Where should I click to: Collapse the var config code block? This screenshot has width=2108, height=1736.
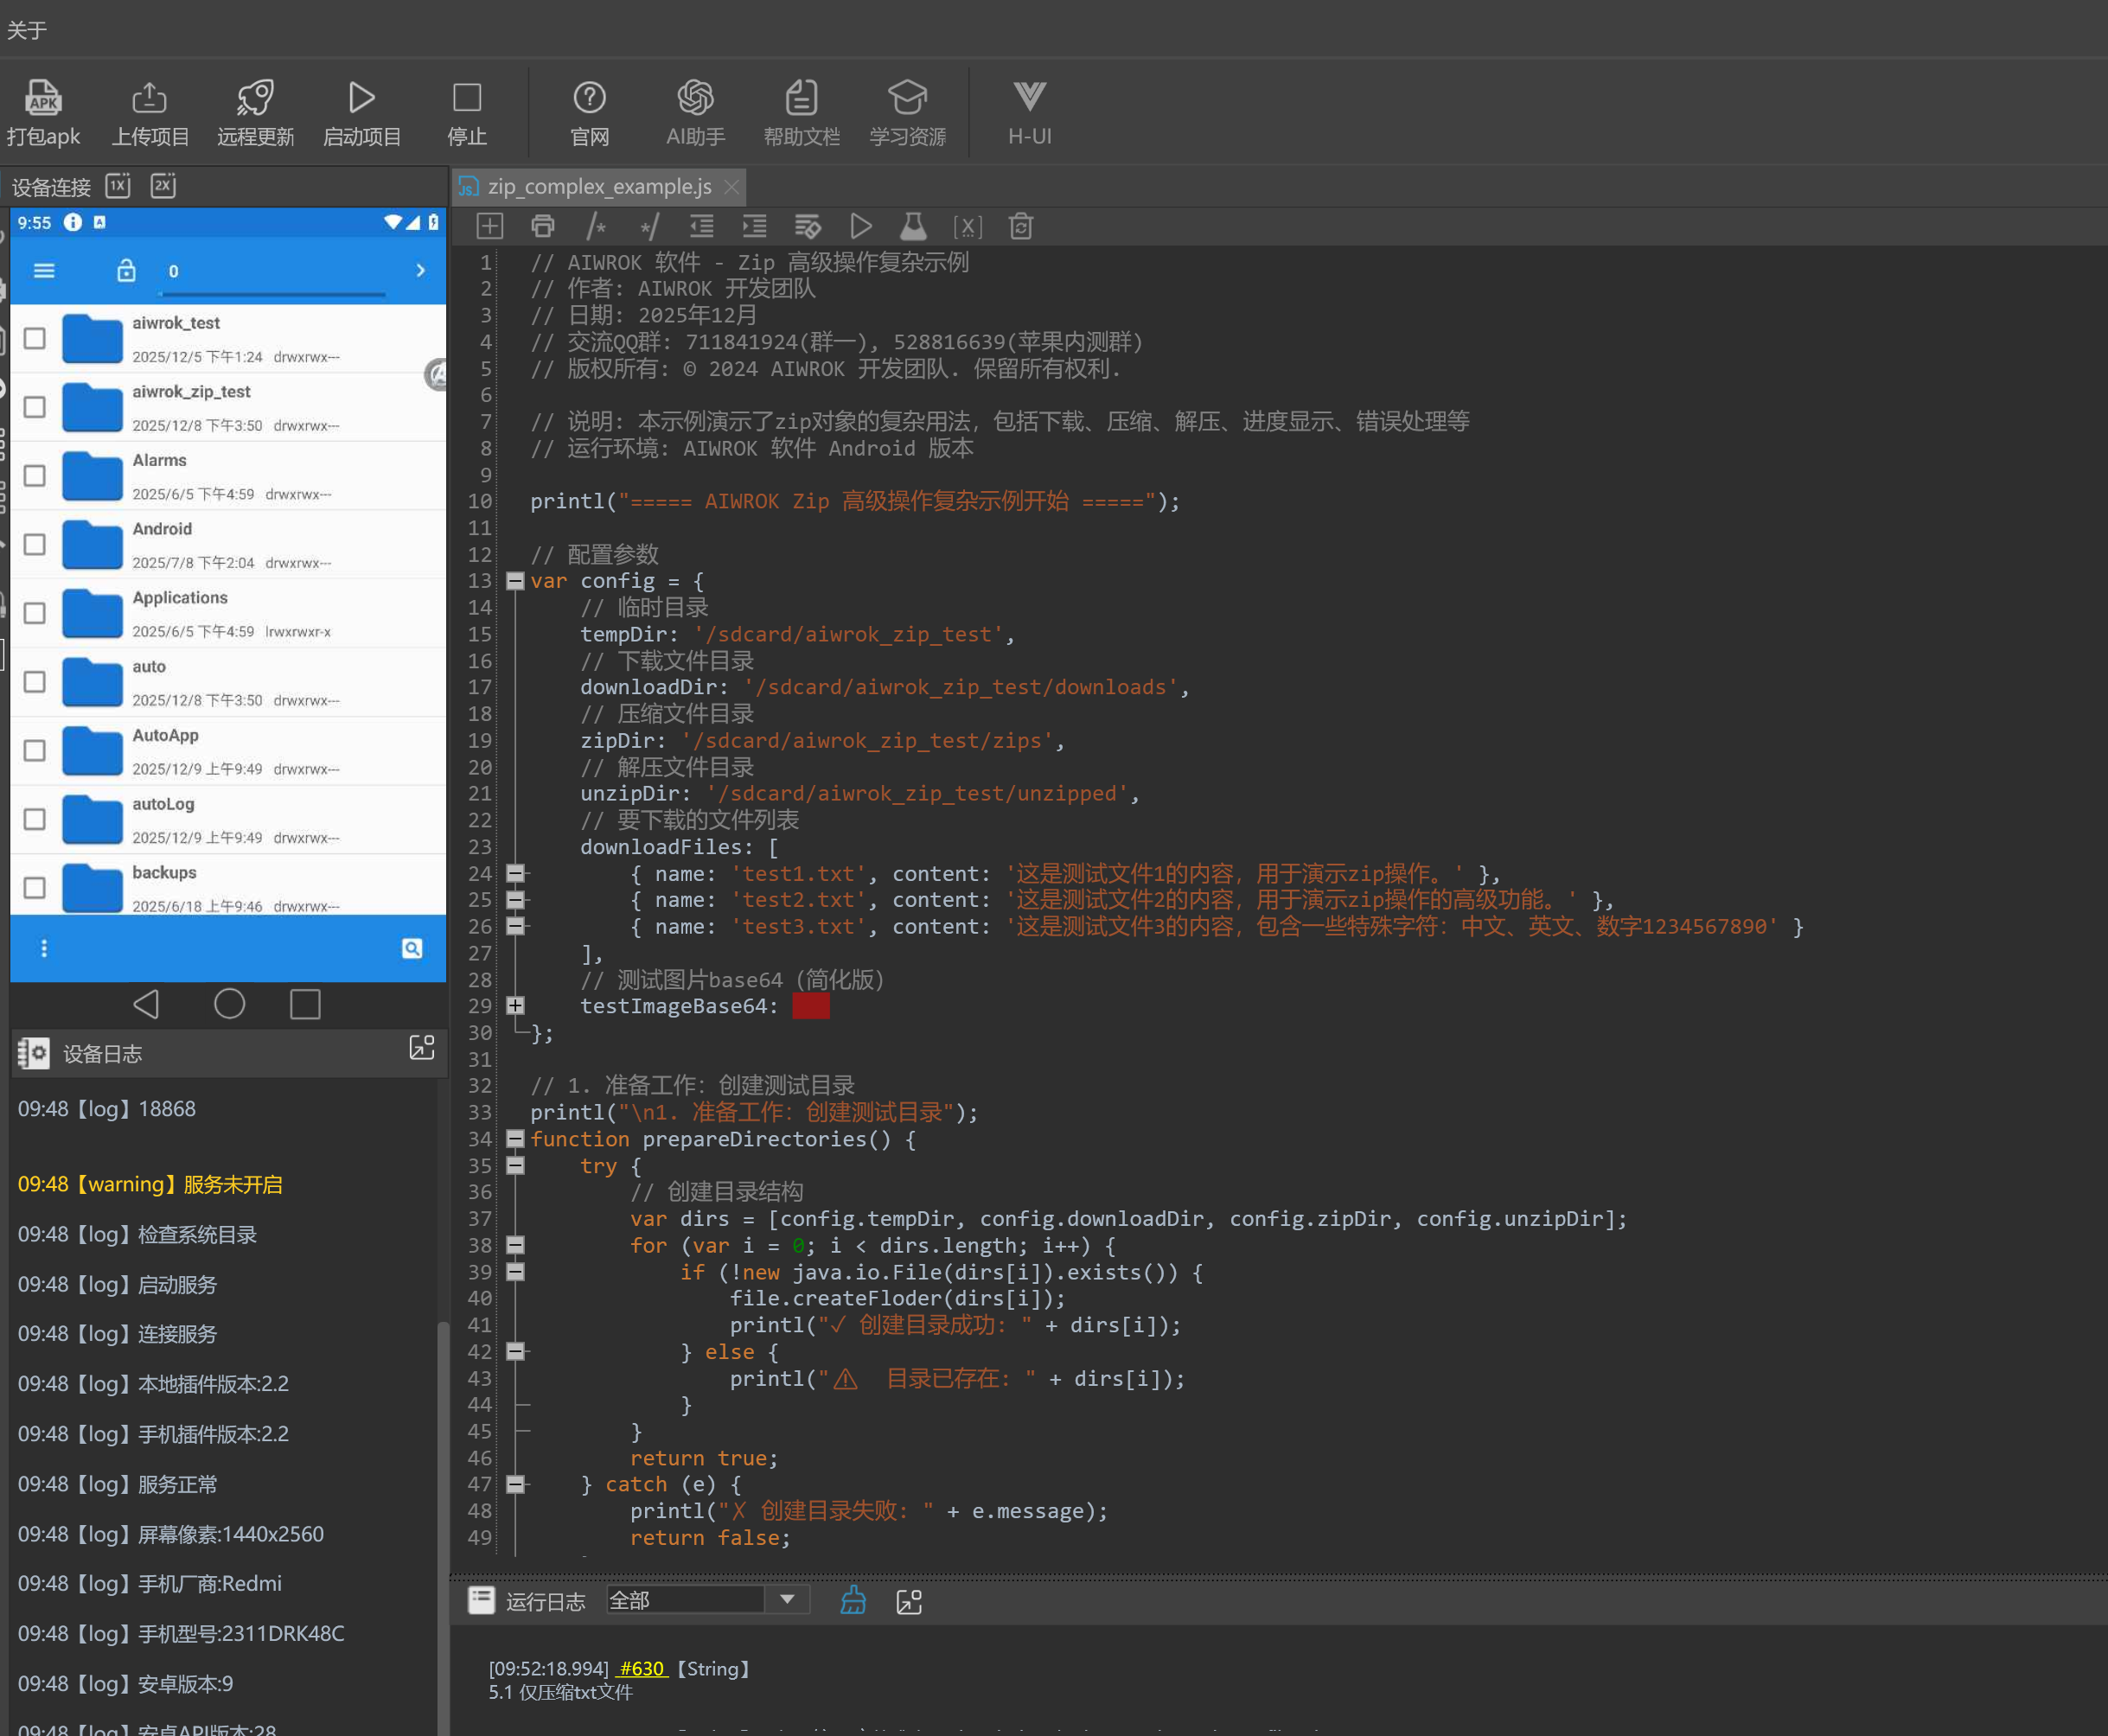click(x=515, y=581)
